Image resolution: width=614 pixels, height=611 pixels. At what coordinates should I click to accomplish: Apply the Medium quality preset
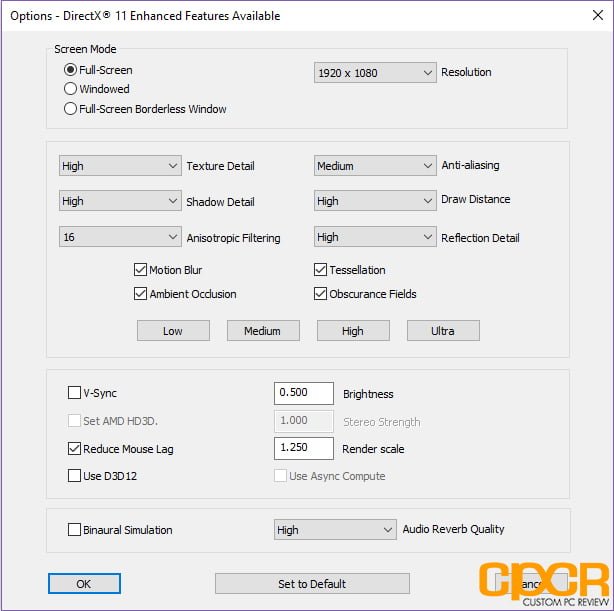pyautogui.click(x=263, y=331)
